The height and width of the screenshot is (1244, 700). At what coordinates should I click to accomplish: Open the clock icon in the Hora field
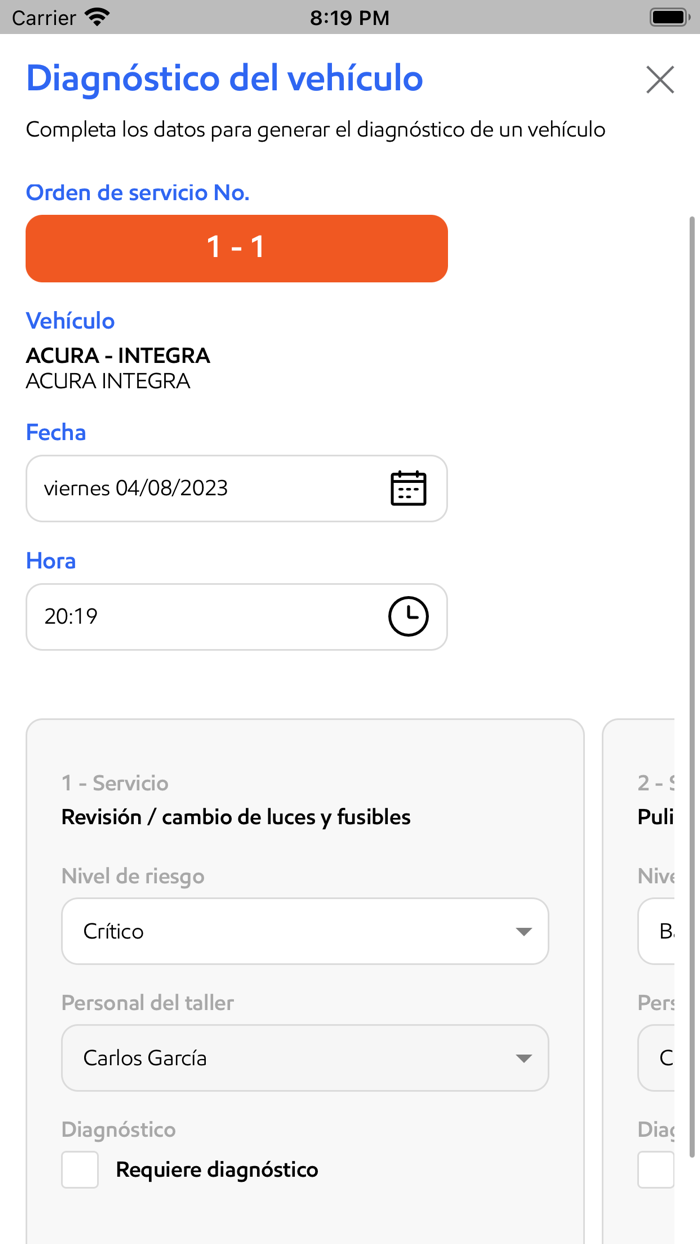[x=408, y=617]
